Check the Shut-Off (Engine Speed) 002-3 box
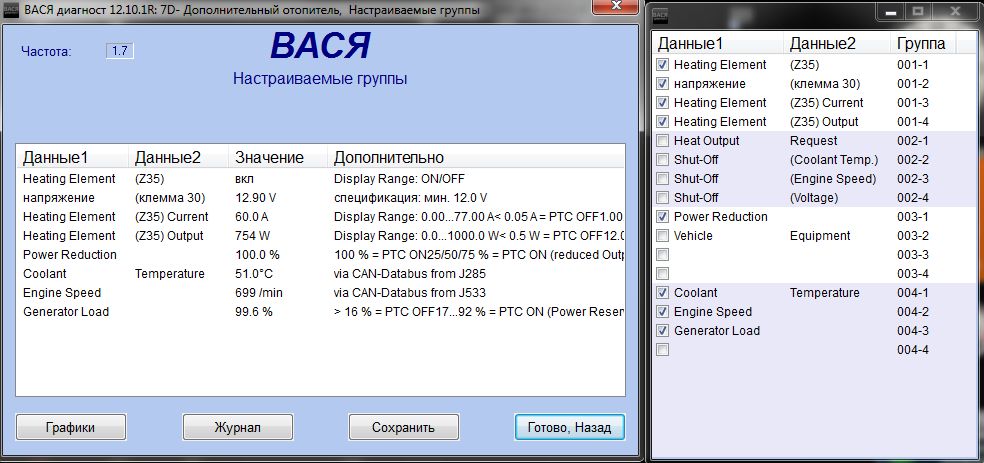984x463 pixels. point(662,179)
